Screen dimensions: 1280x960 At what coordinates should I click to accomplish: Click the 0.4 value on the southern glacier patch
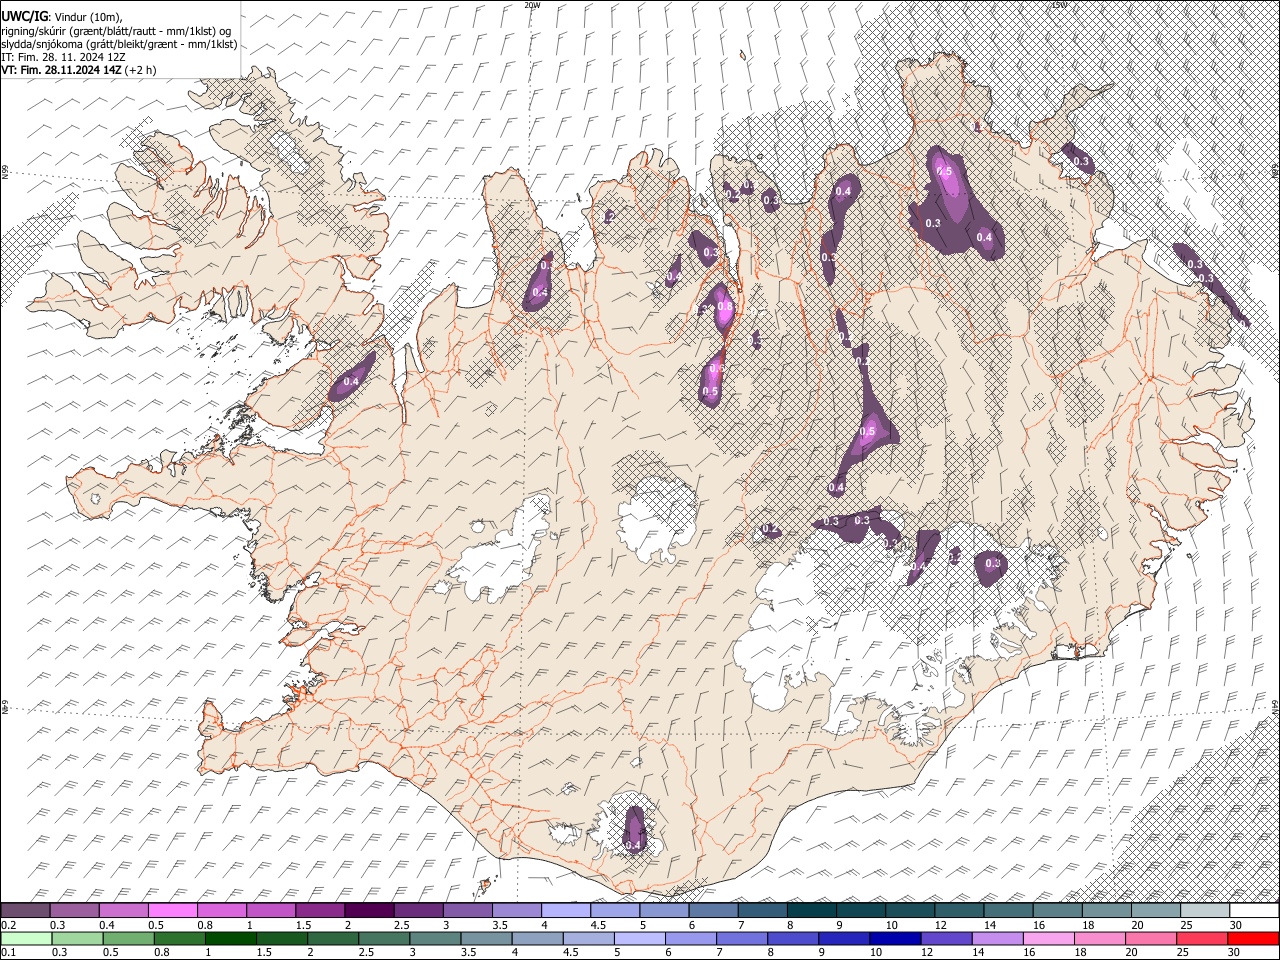[632, 845]
